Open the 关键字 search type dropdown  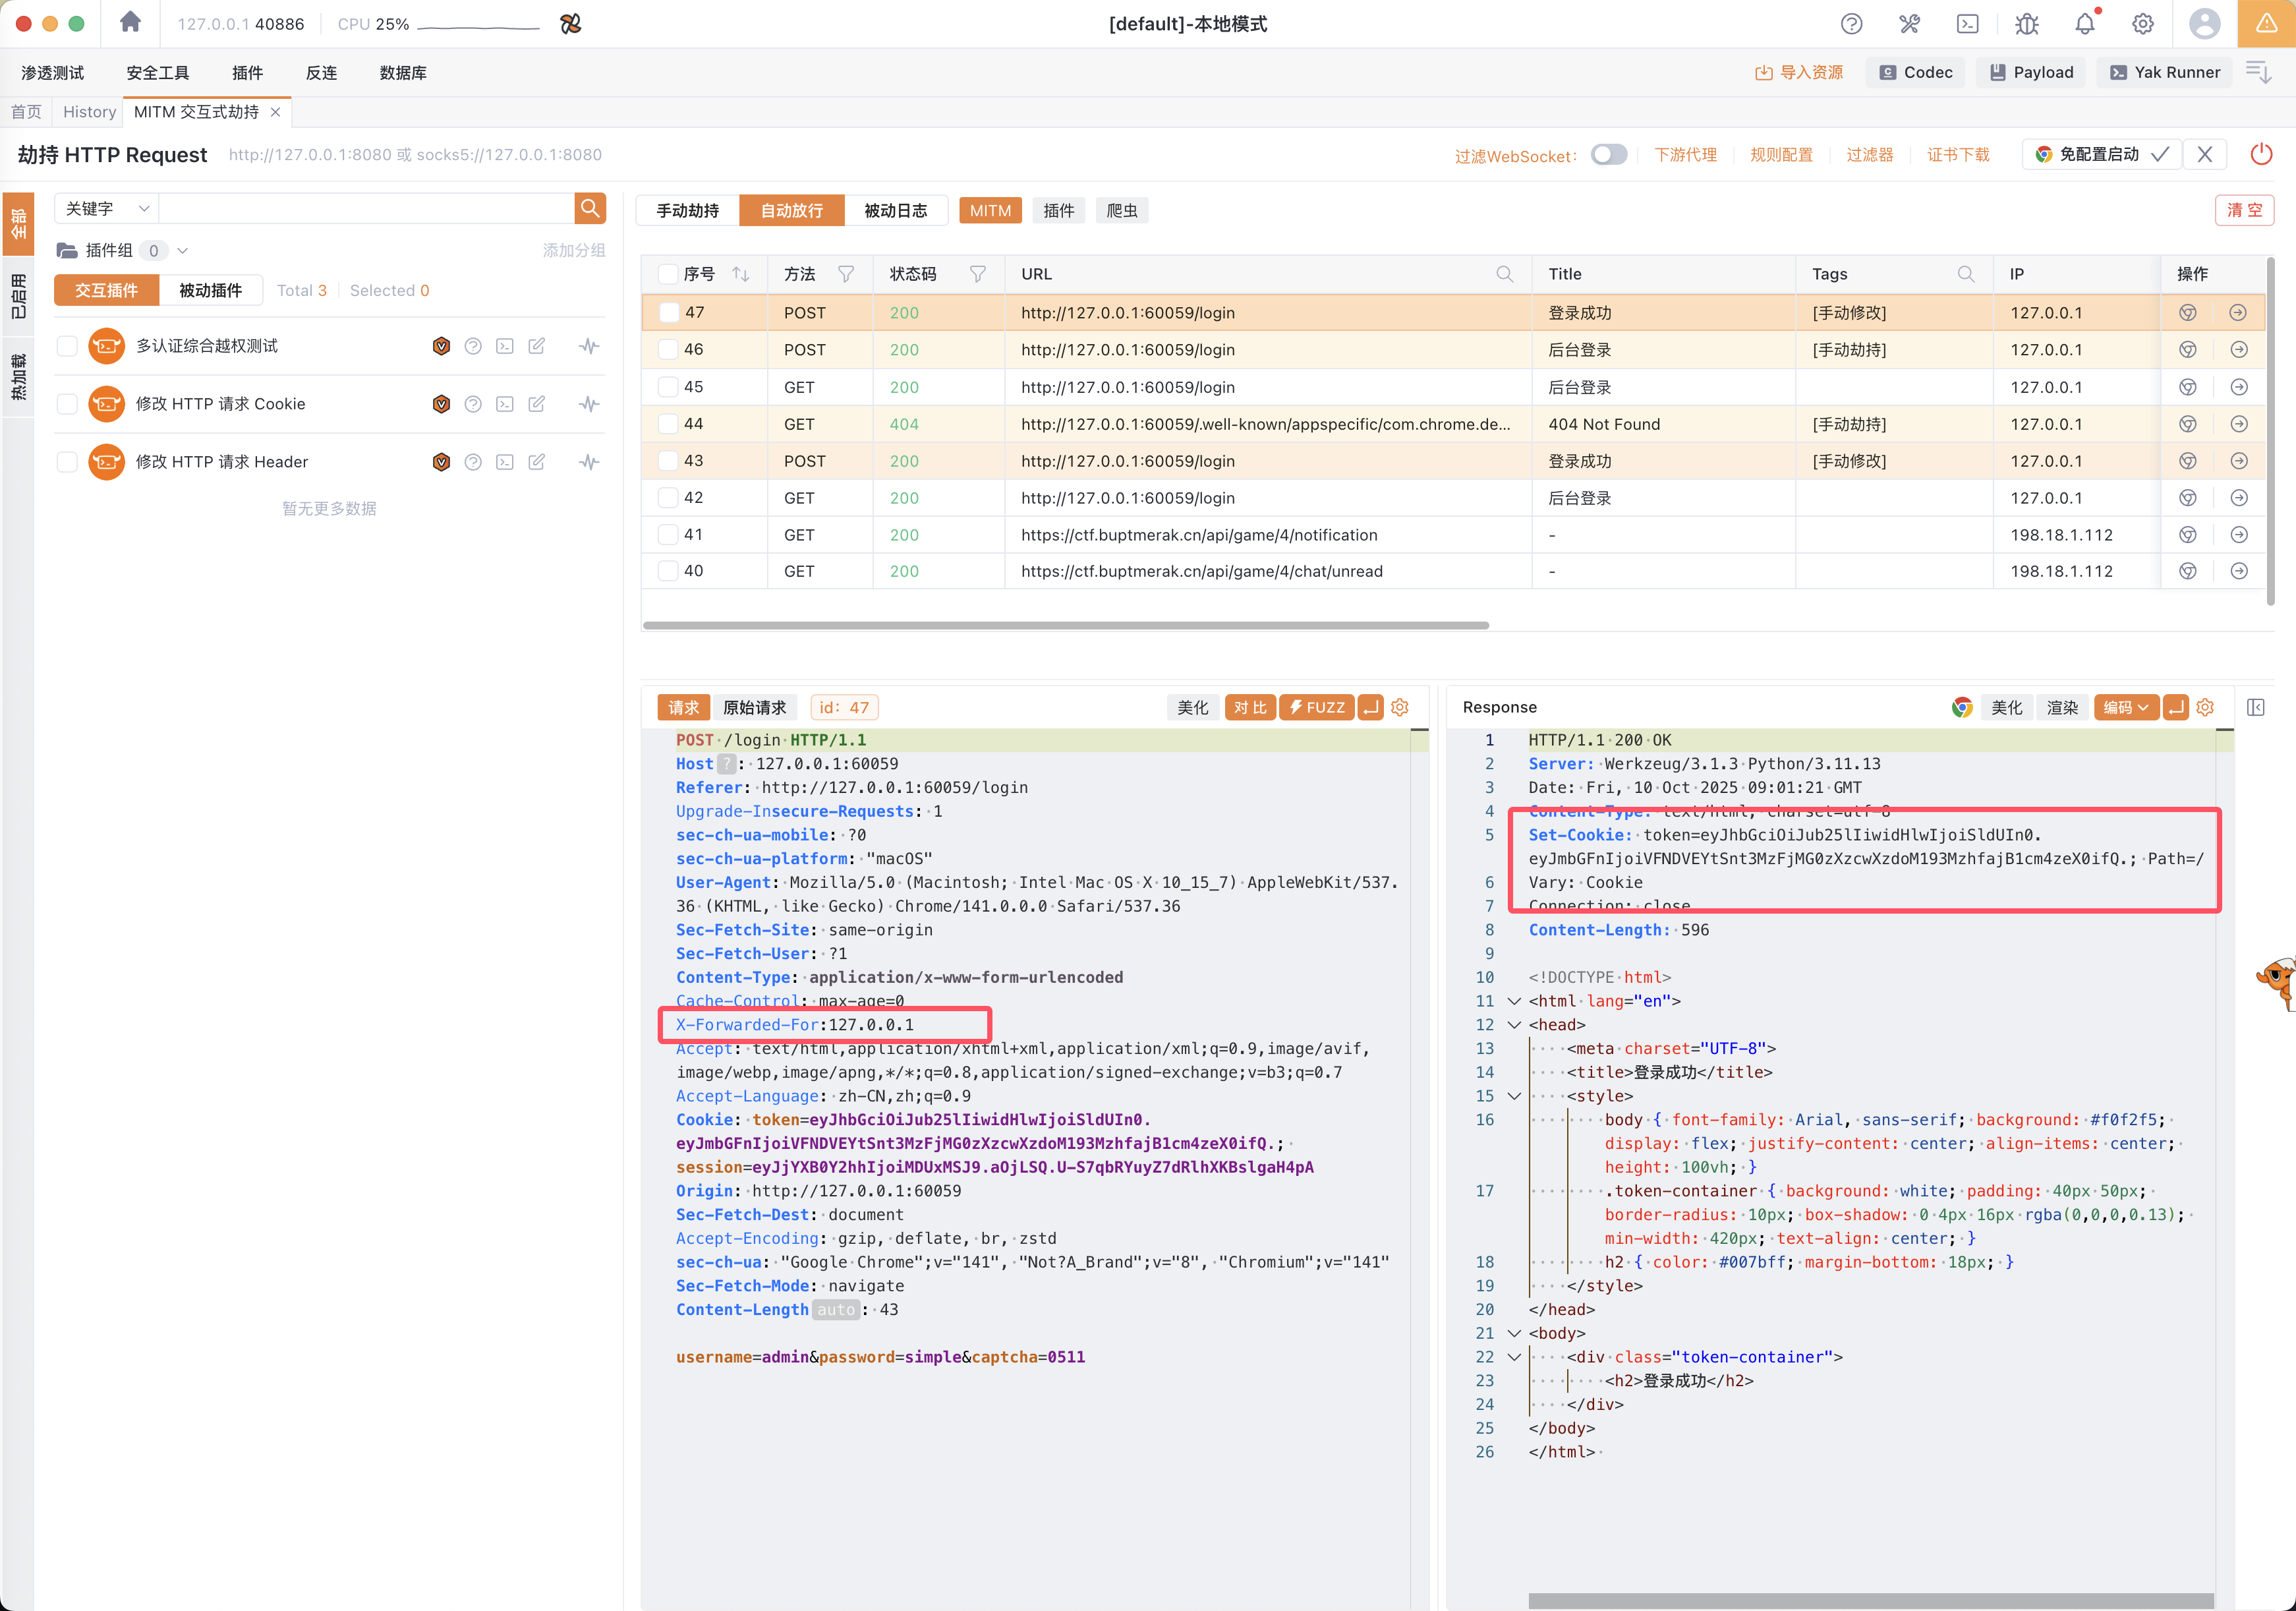106,208
